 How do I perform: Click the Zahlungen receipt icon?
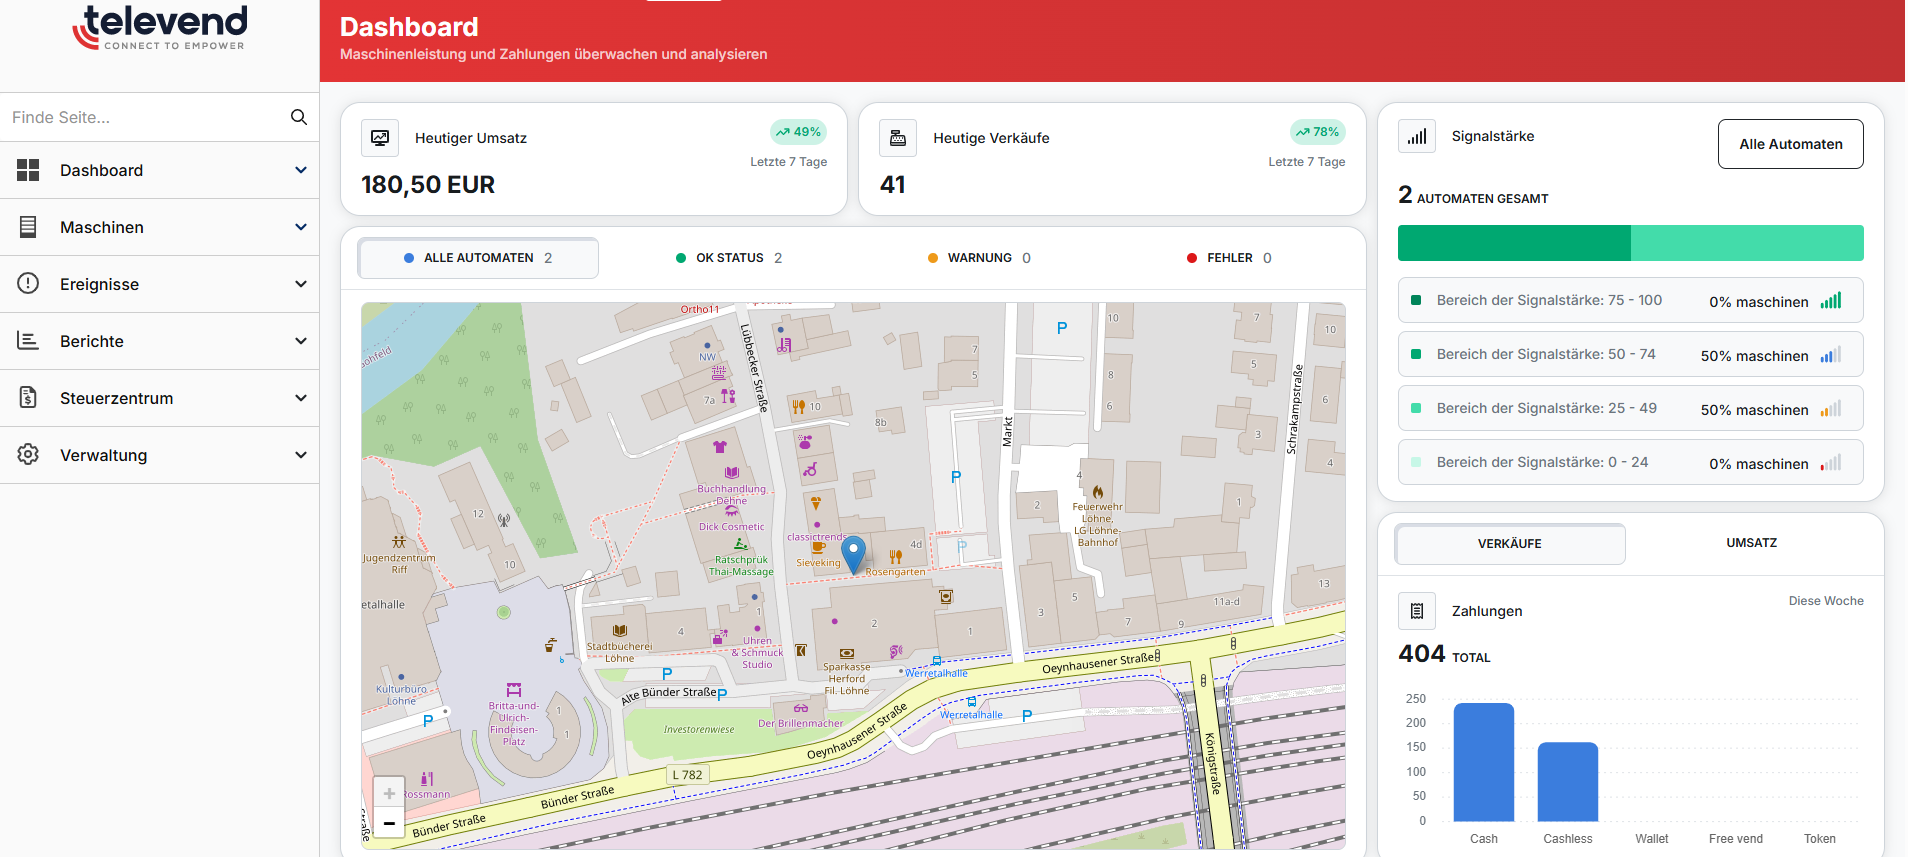[1417, 611]
